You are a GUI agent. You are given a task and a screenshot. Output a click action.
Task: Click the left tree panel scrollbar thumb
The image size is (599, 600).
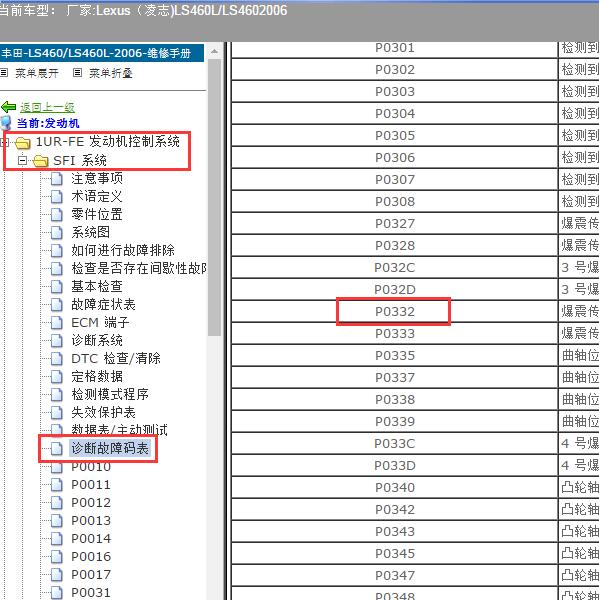(214, 197)
